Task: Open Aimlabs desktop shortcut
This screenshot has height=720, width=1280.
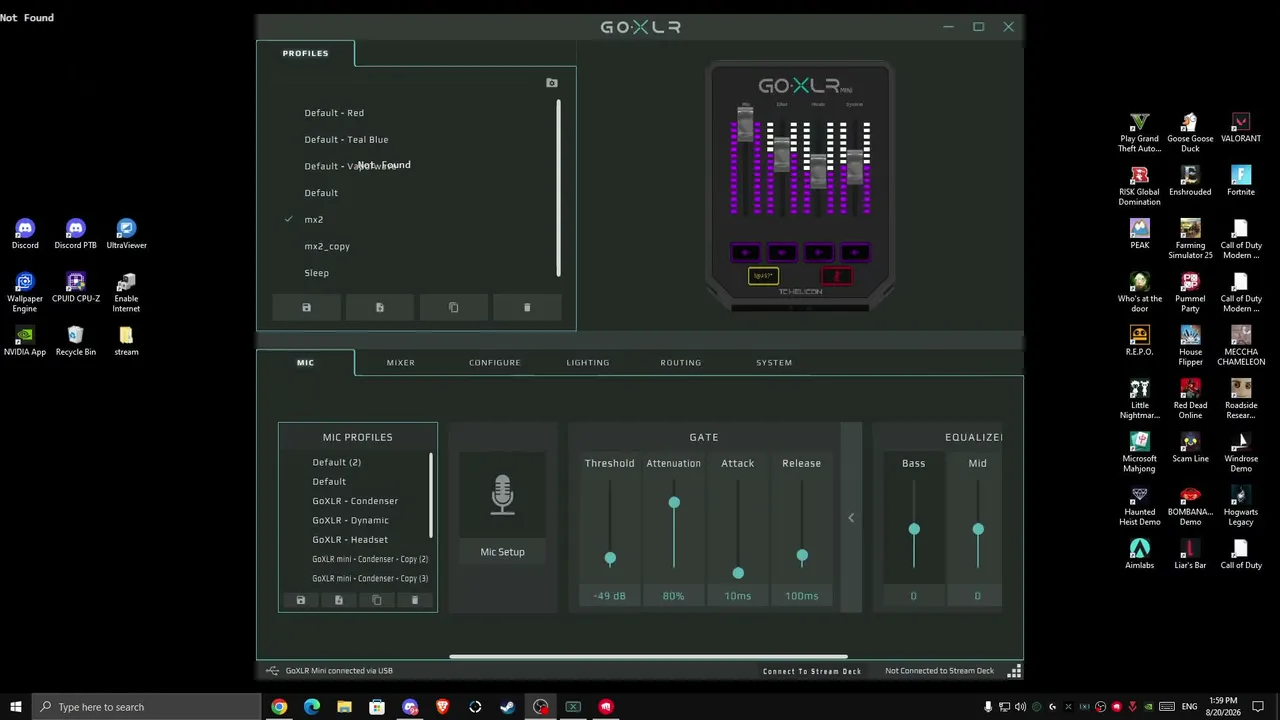Action: click(1140, 554)
